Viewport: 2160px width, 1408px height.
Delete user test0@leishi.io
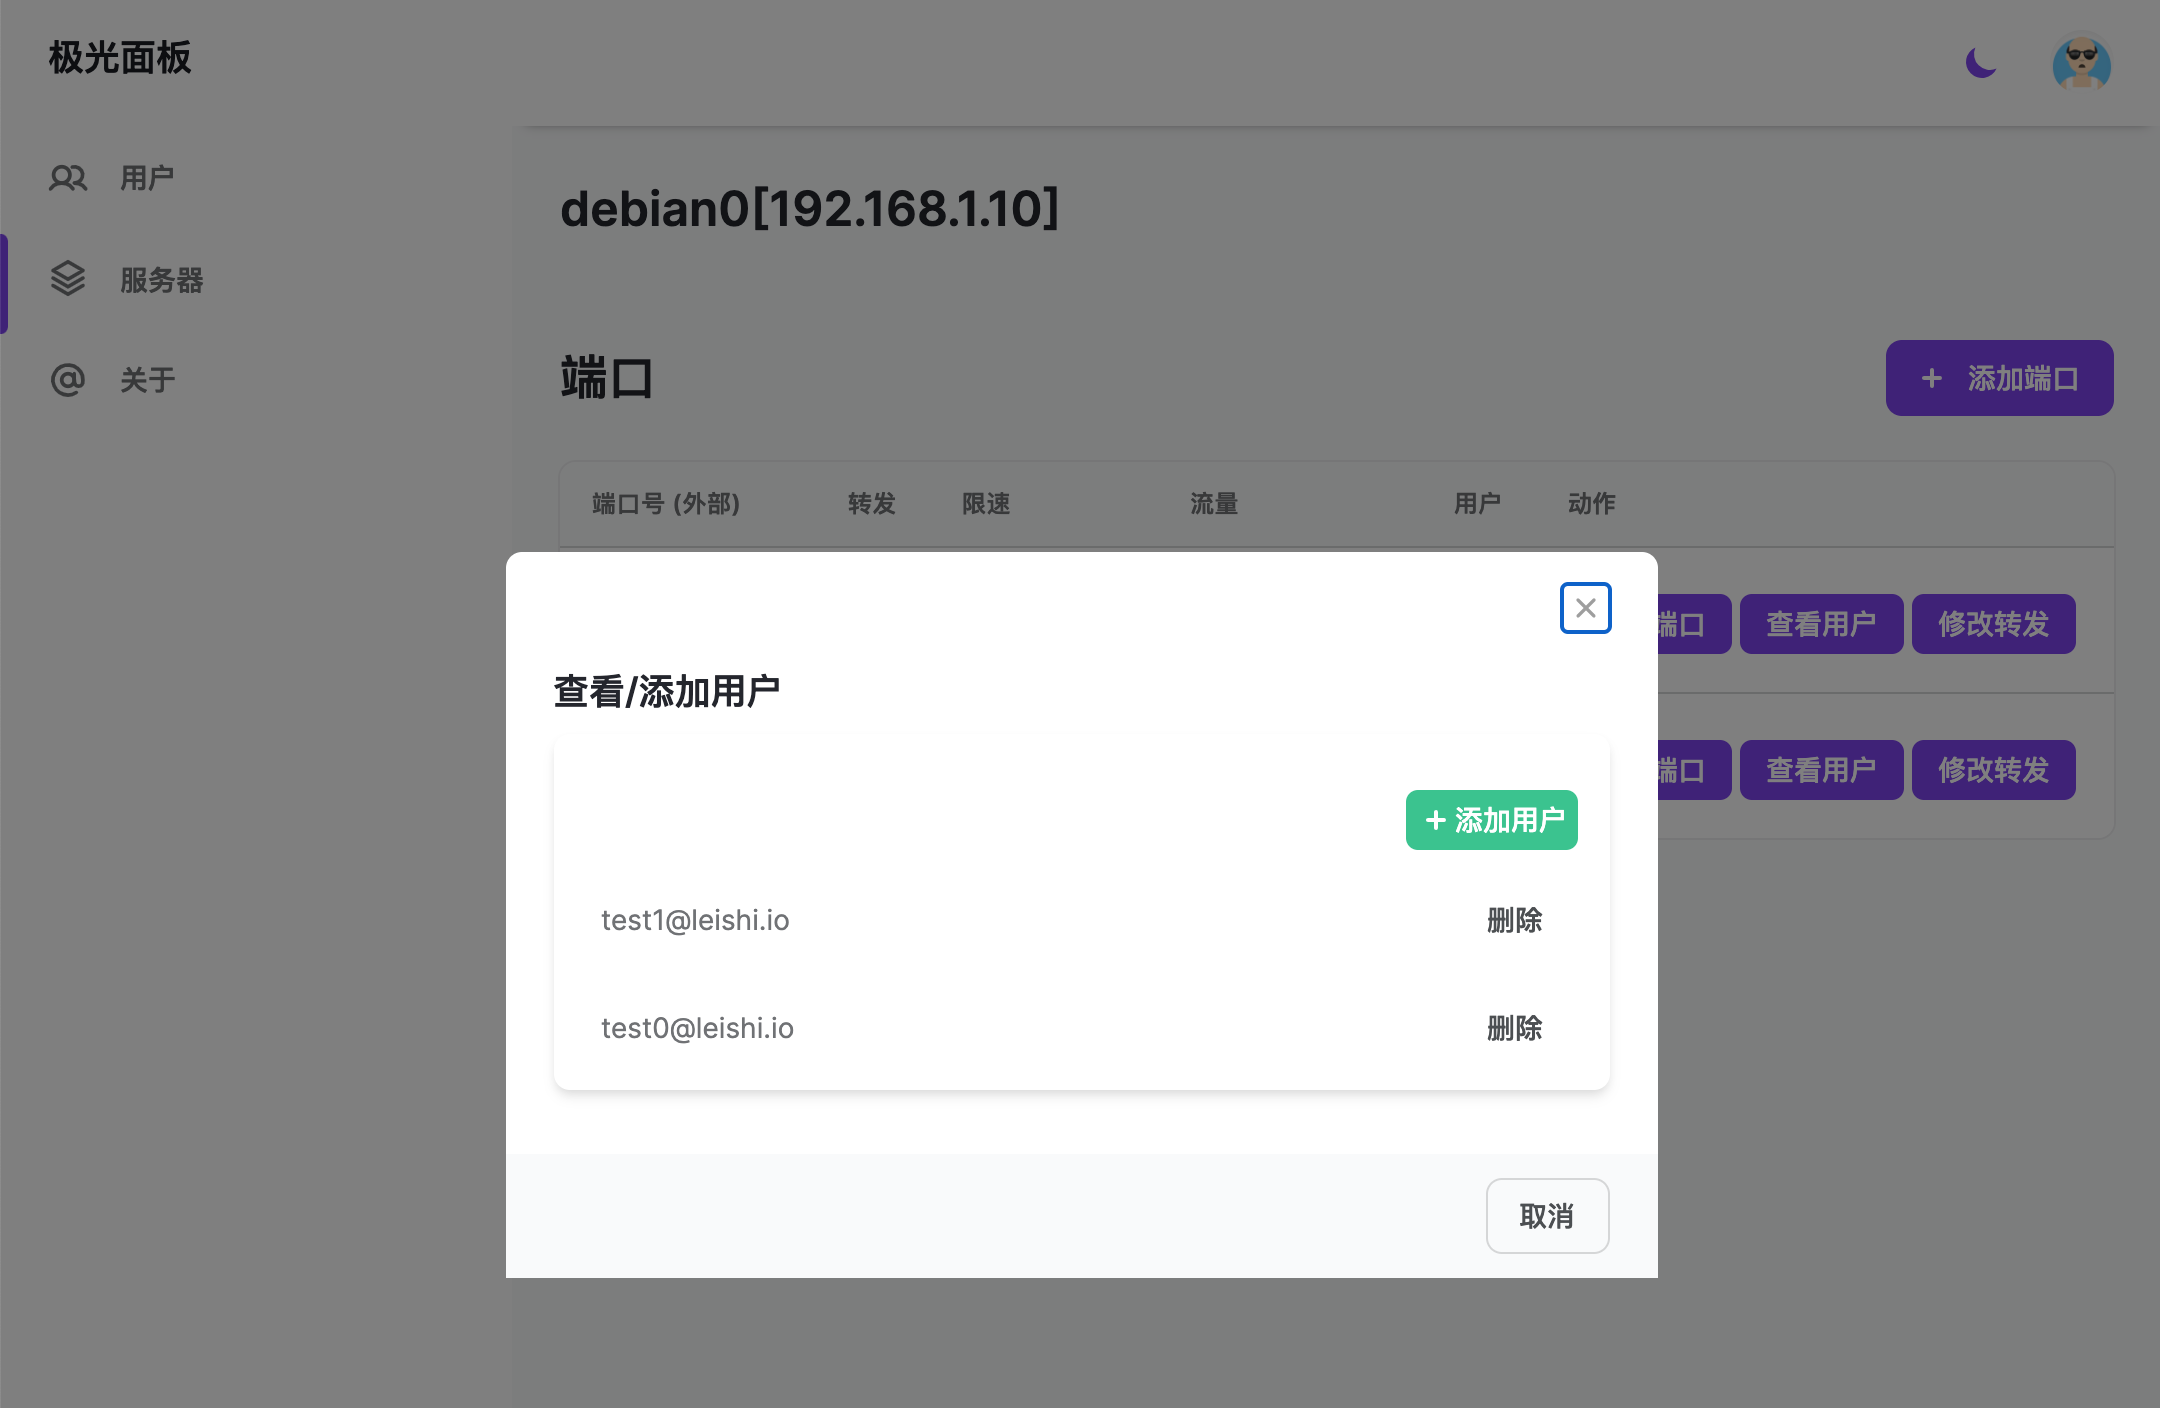pyautogui.click(x=1514, y=1028)
